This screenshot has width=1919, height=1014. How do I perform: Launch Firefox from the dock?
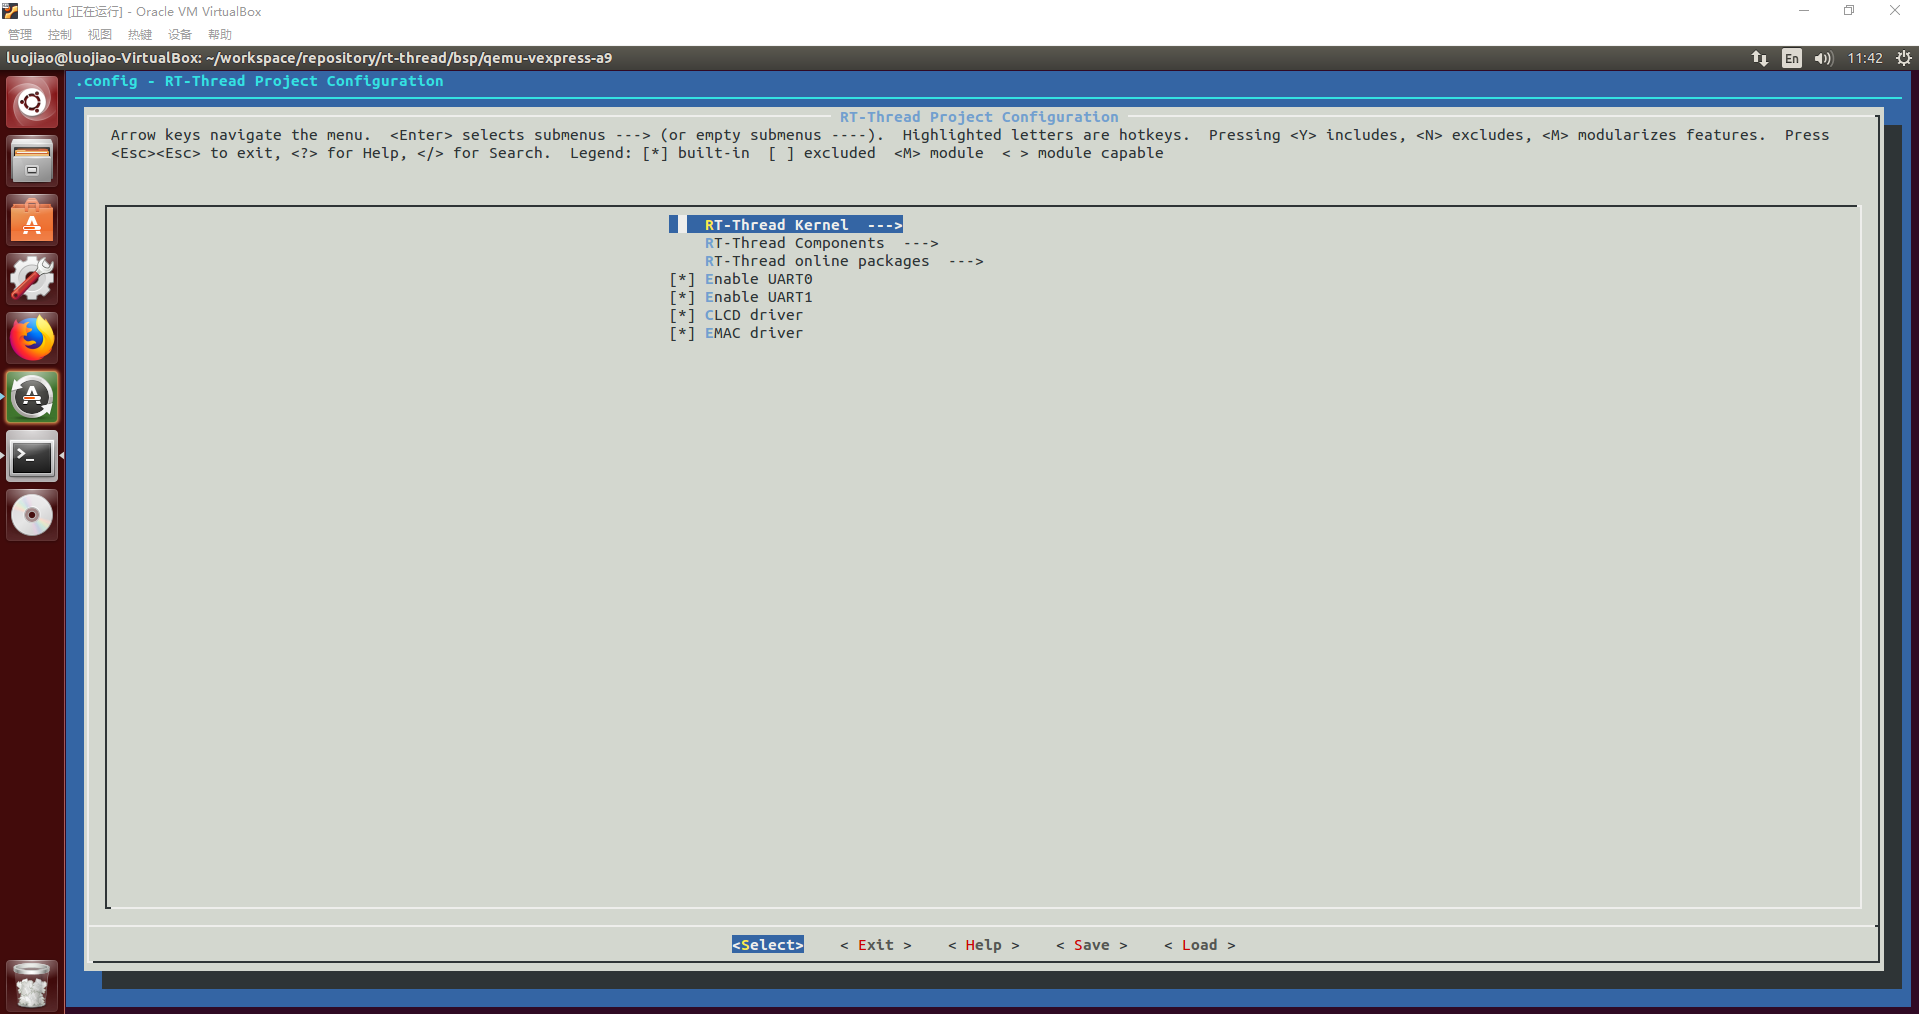(32, 338)
